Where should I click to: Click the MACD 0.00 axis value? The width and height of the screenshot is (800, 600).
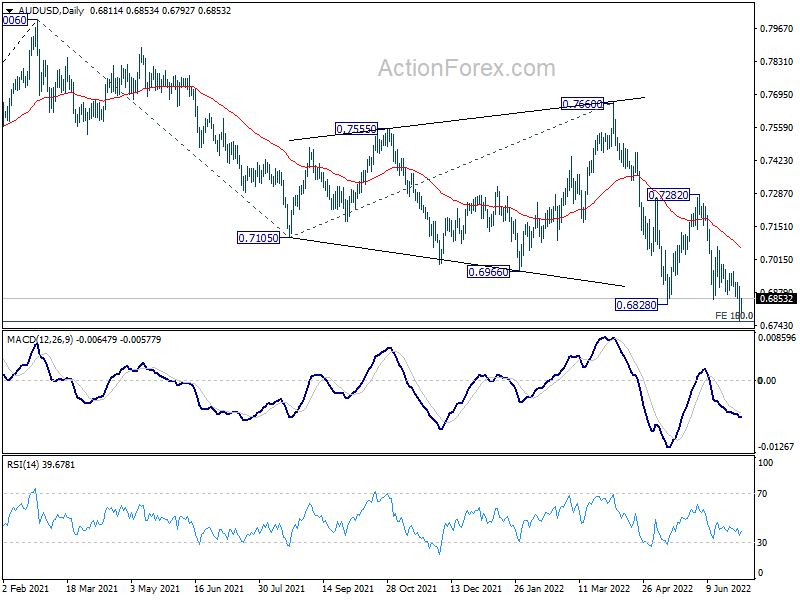768,380
